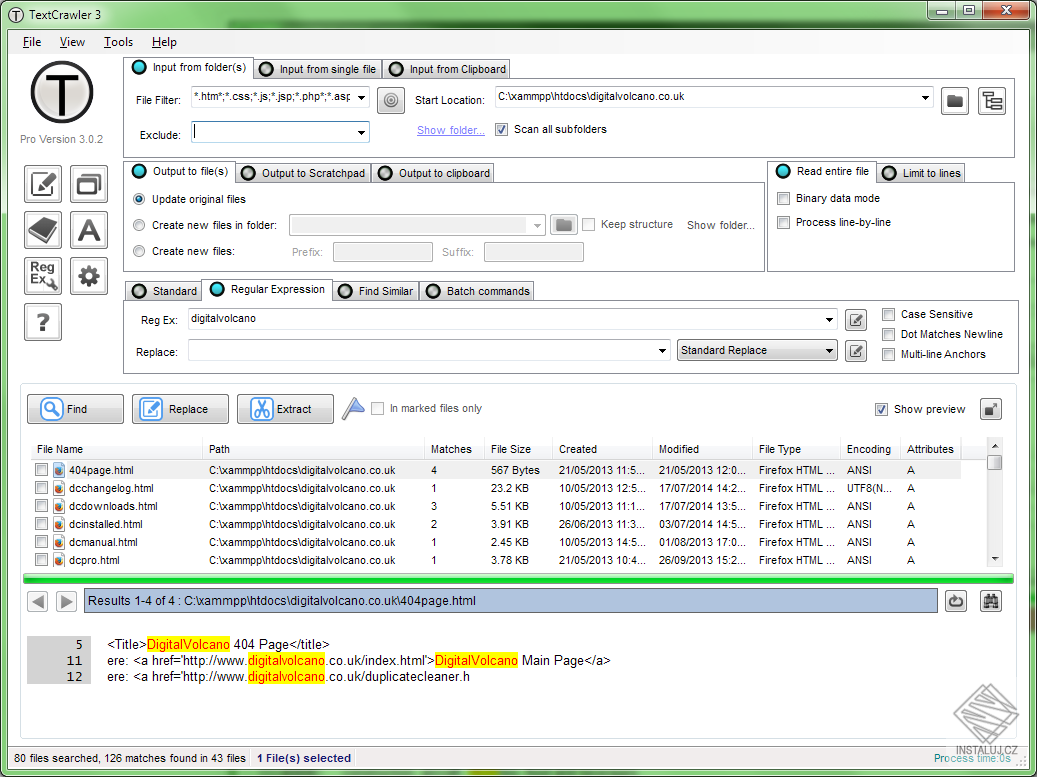
Task: Open the View menu
Action: 72,42
